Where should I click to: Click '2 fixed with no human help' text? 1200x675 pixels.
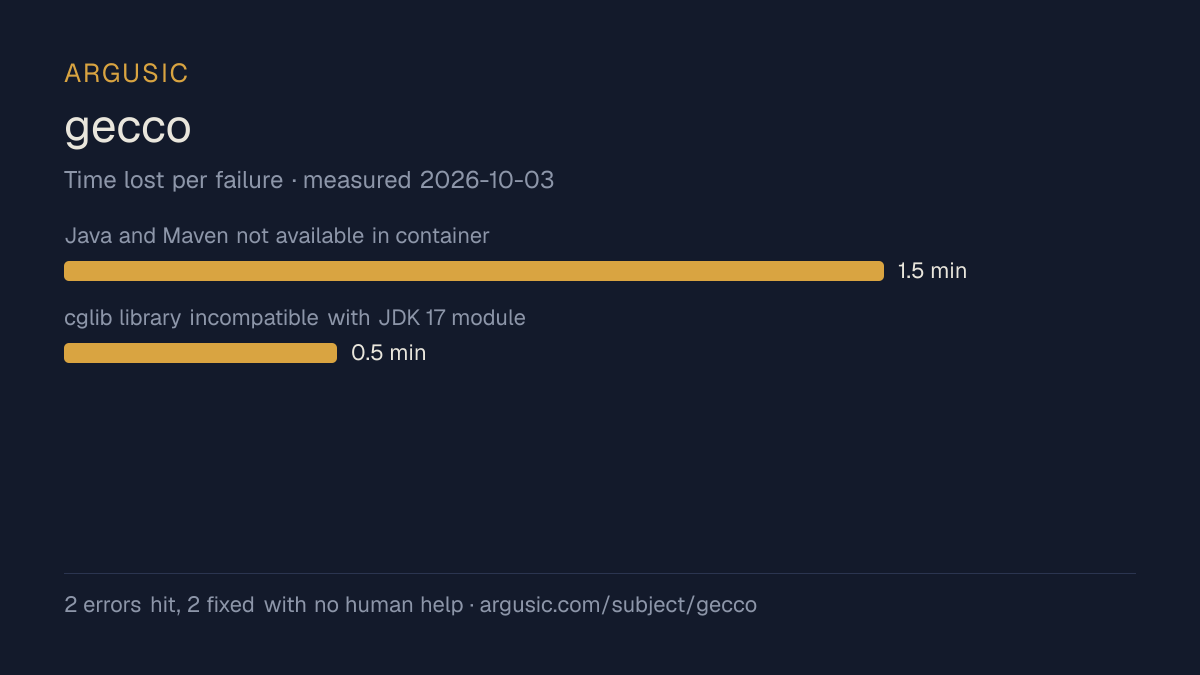pos(325,605)
